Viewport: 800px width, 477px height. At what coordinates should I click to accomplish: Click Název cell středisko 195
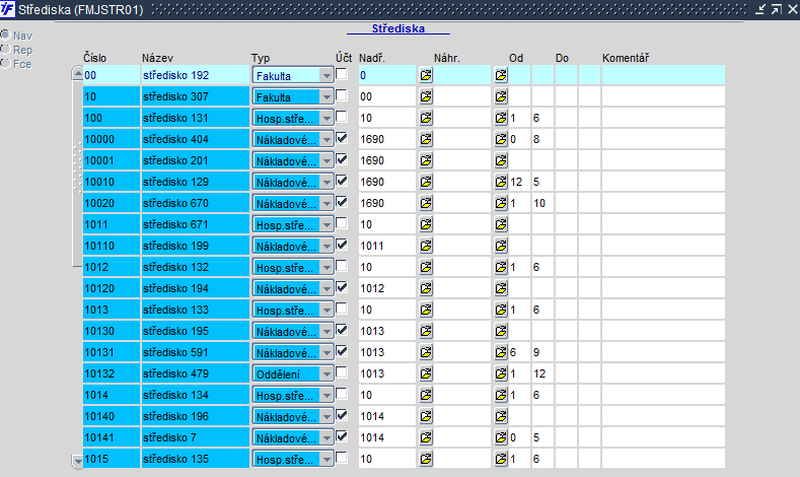point(195,331)
